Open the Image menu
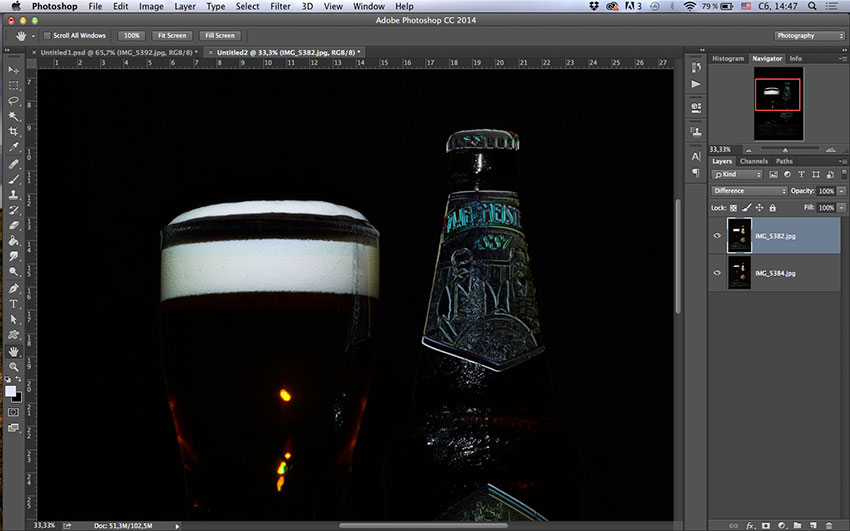Screen dimensions: 850x531 (x=151, y=7)
